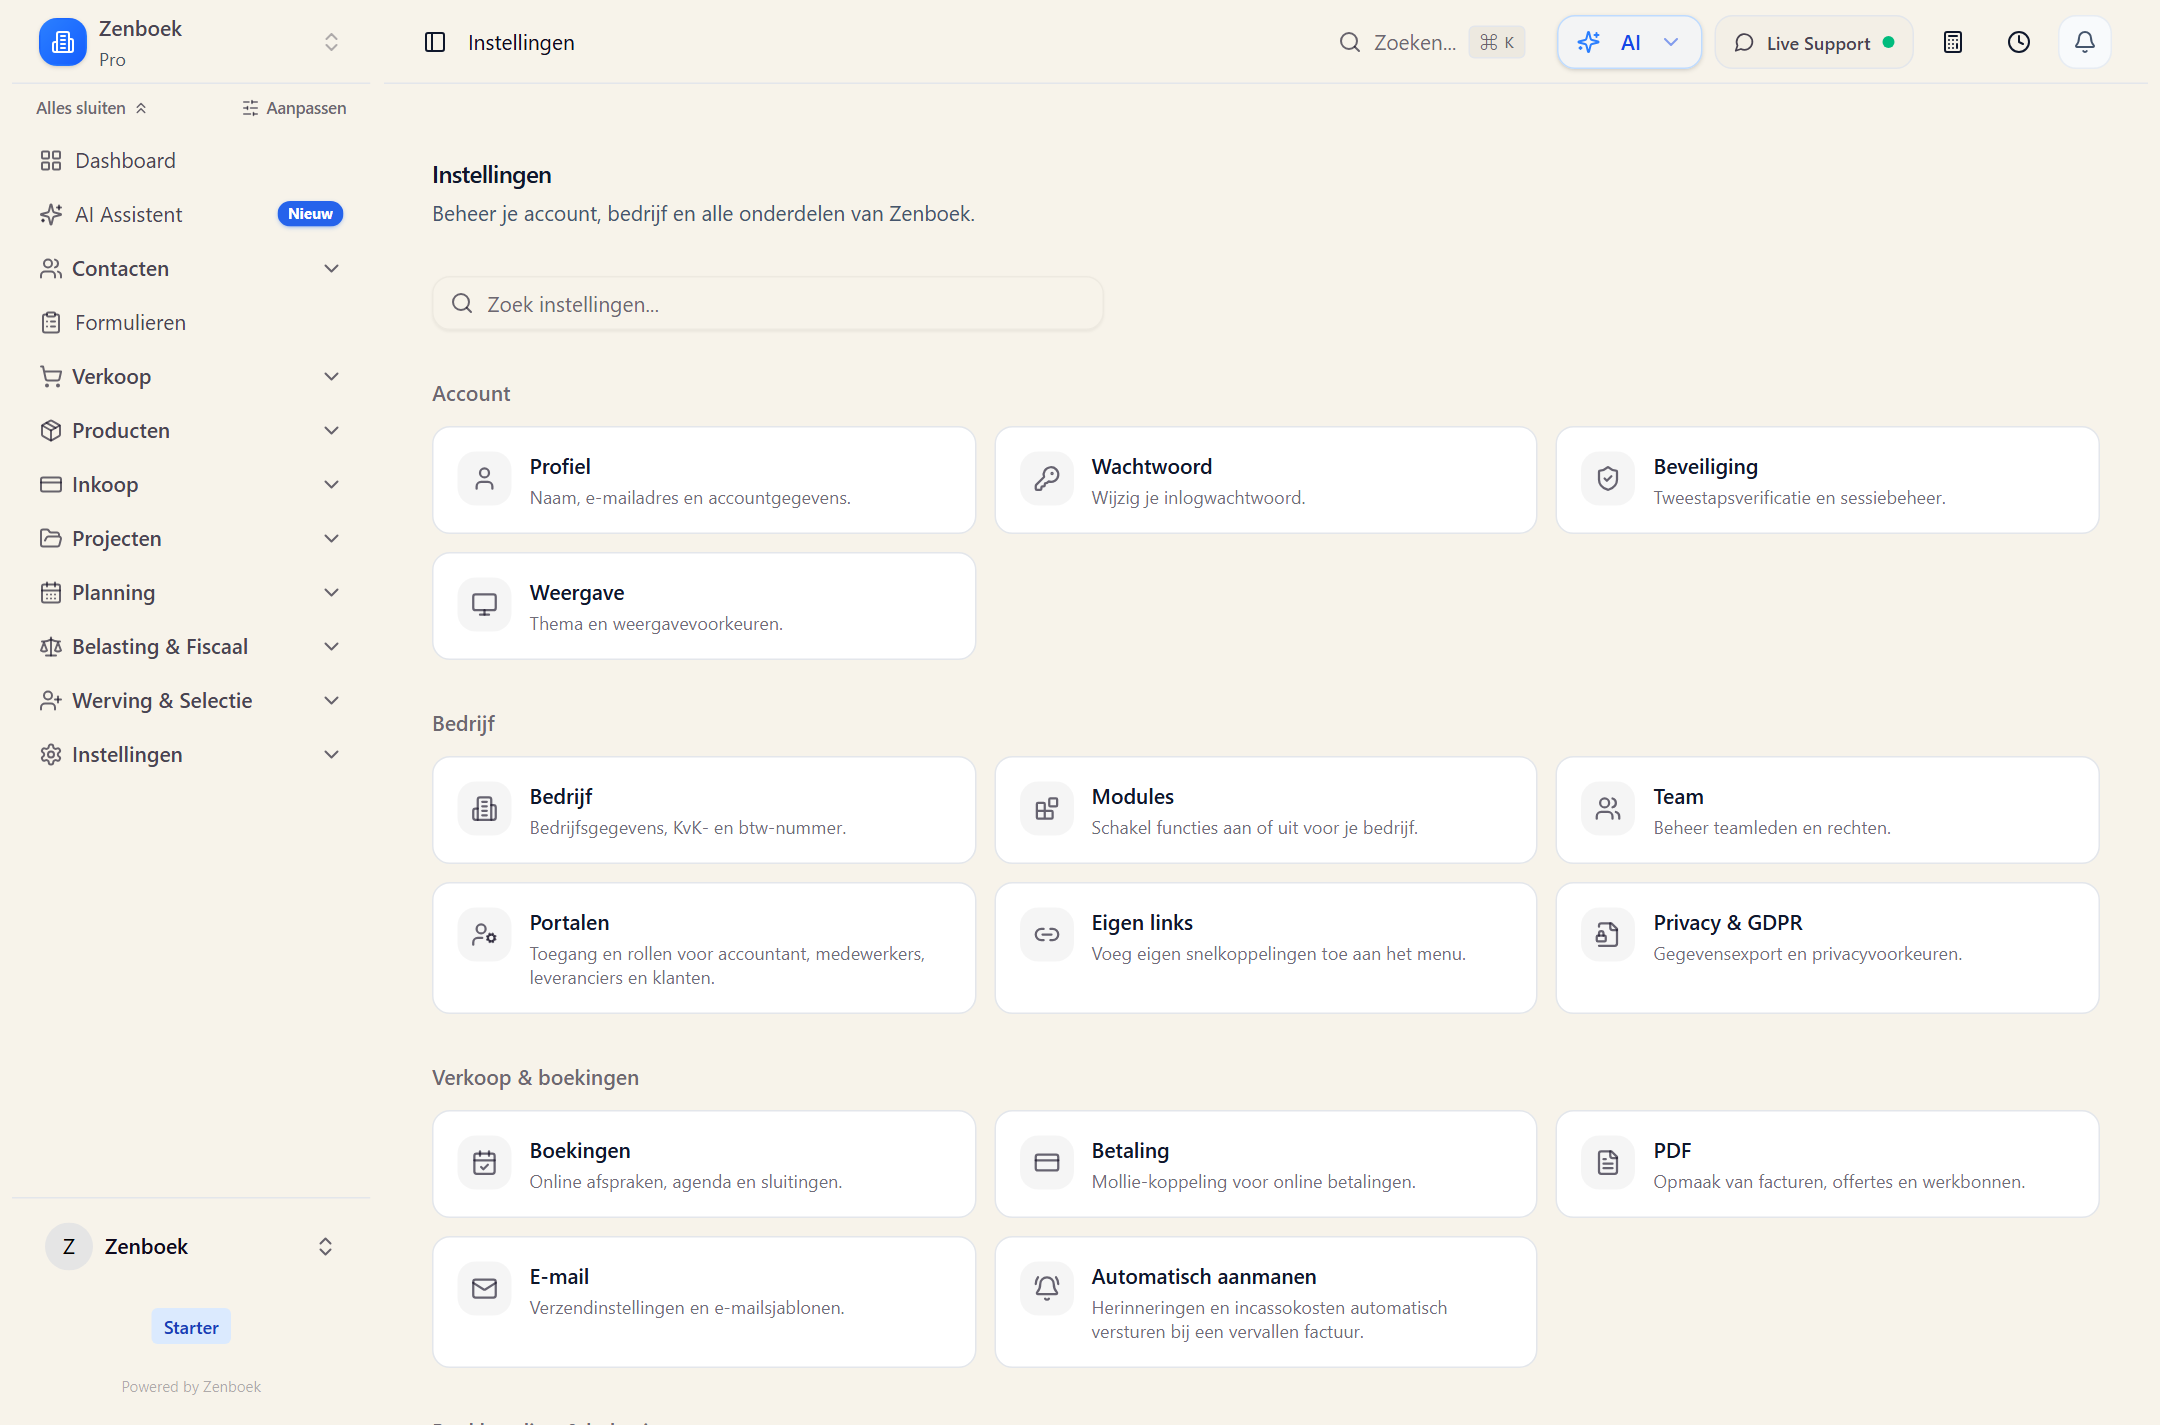Click Live Support button
The height and width of the screenshot is (1425, 2160).
(1814, 42)
